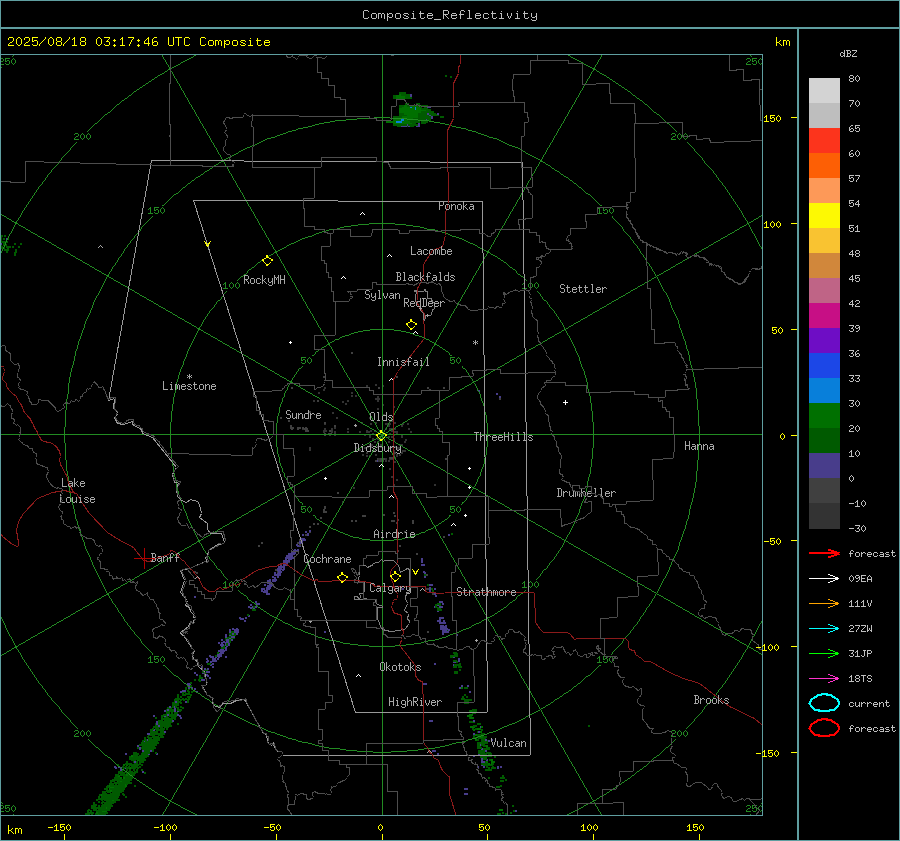This screenshot has width=900, height=841.
Task: Click the yellow arrowhead marker north of RockyMH
Action: pyautogui.click(x=208, y=244)
